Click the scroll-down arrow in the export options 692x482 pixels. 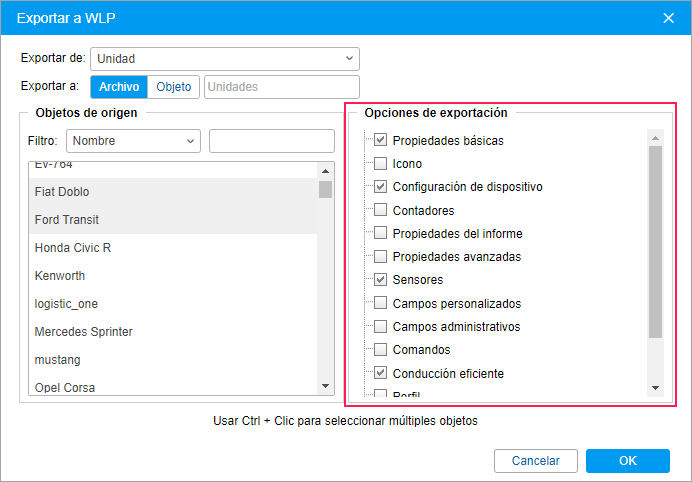point(655,388)
